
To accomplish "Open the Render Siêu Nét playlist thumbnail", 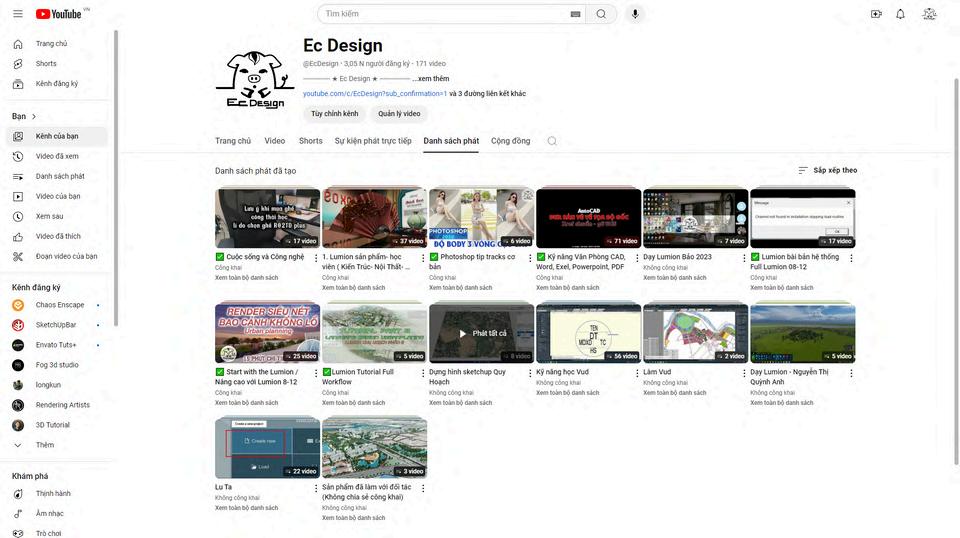I will pyautogui.click(x=268, y=333).
